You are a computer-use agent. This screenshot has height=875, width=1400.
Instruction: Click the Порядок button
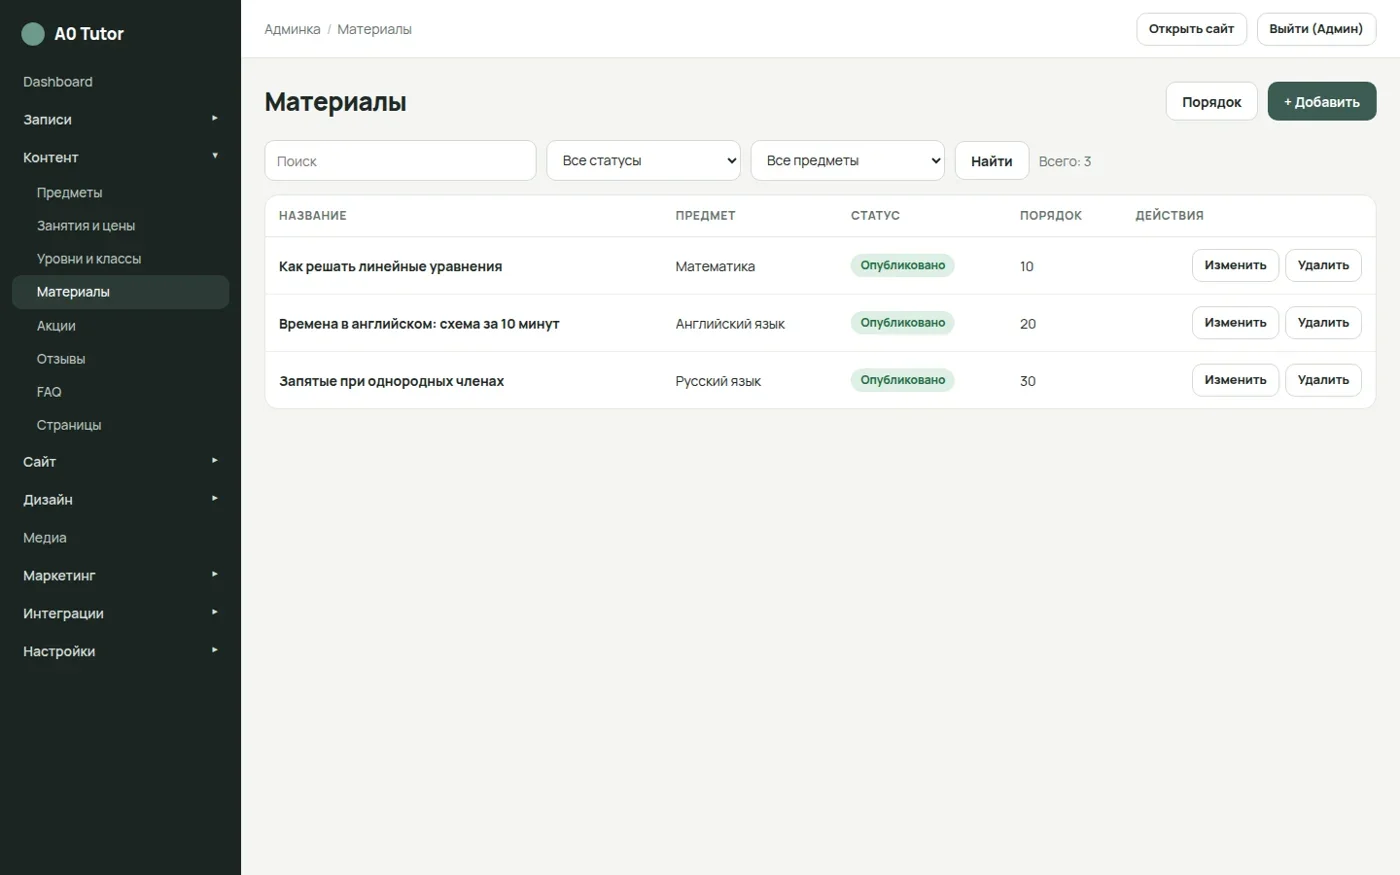(1211, 102)
